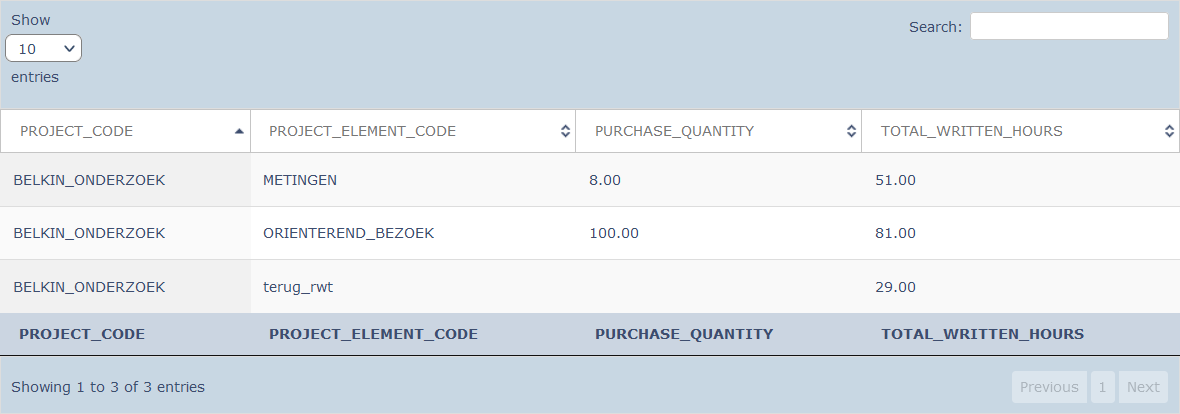Sort by PURCHASE_QUANTITY column header

click(674, 131)
